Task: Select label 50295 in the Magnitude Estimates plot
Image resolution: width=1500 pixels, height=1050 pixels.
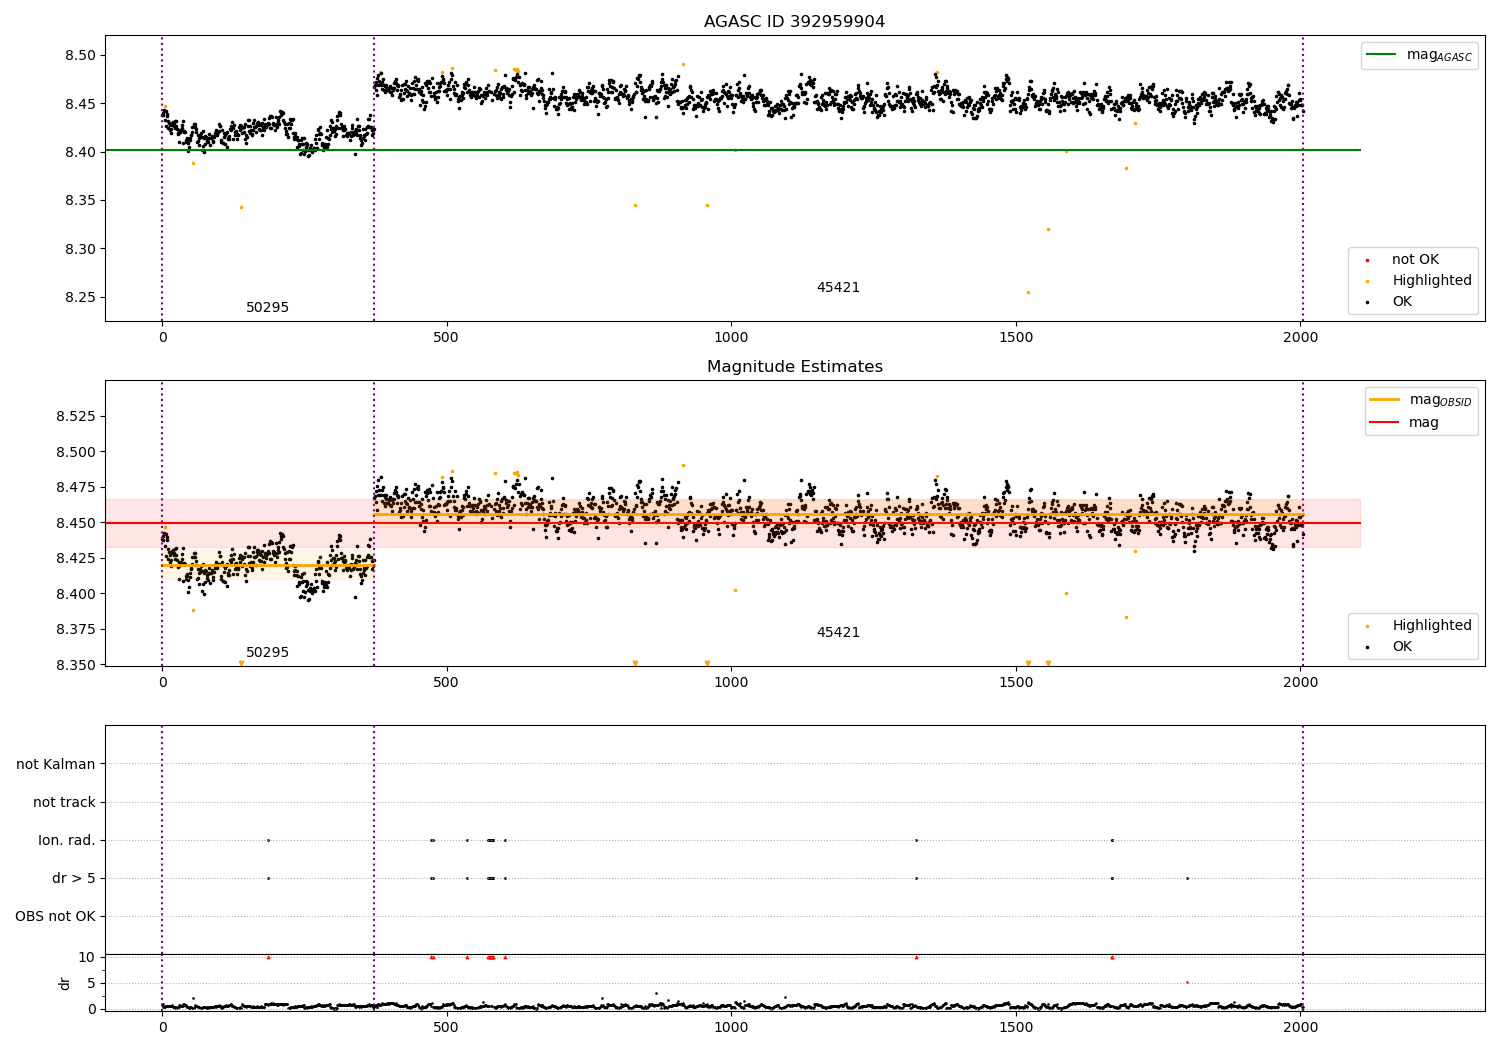Action: click(267, 653)
